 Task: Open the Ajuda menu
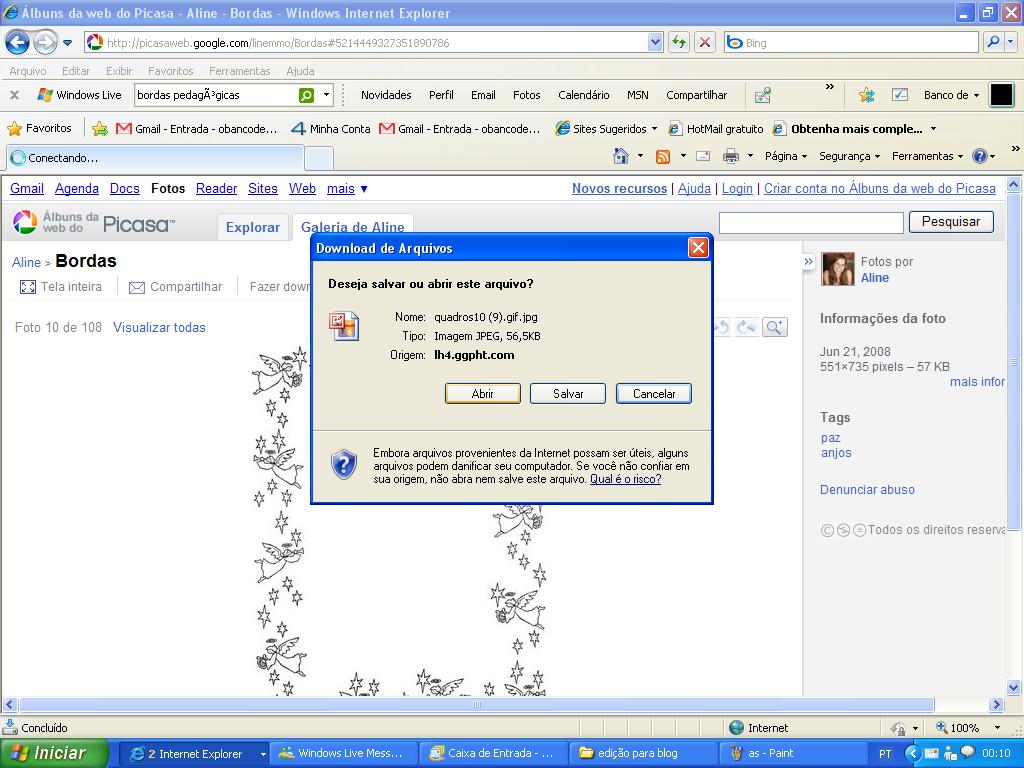[x=300, y=71]
